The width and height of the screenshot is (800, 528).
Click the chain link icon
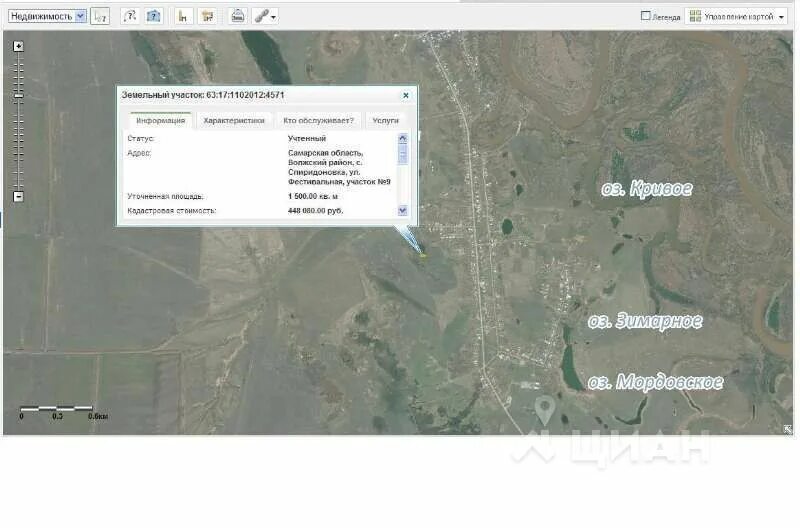(261, 16)
